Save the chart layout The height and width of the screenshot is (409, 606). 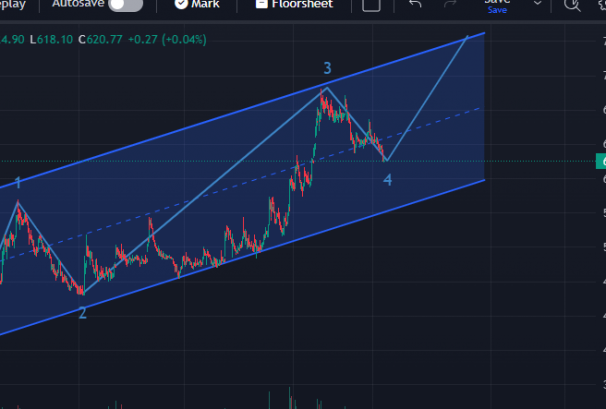[x=497, y=5]
